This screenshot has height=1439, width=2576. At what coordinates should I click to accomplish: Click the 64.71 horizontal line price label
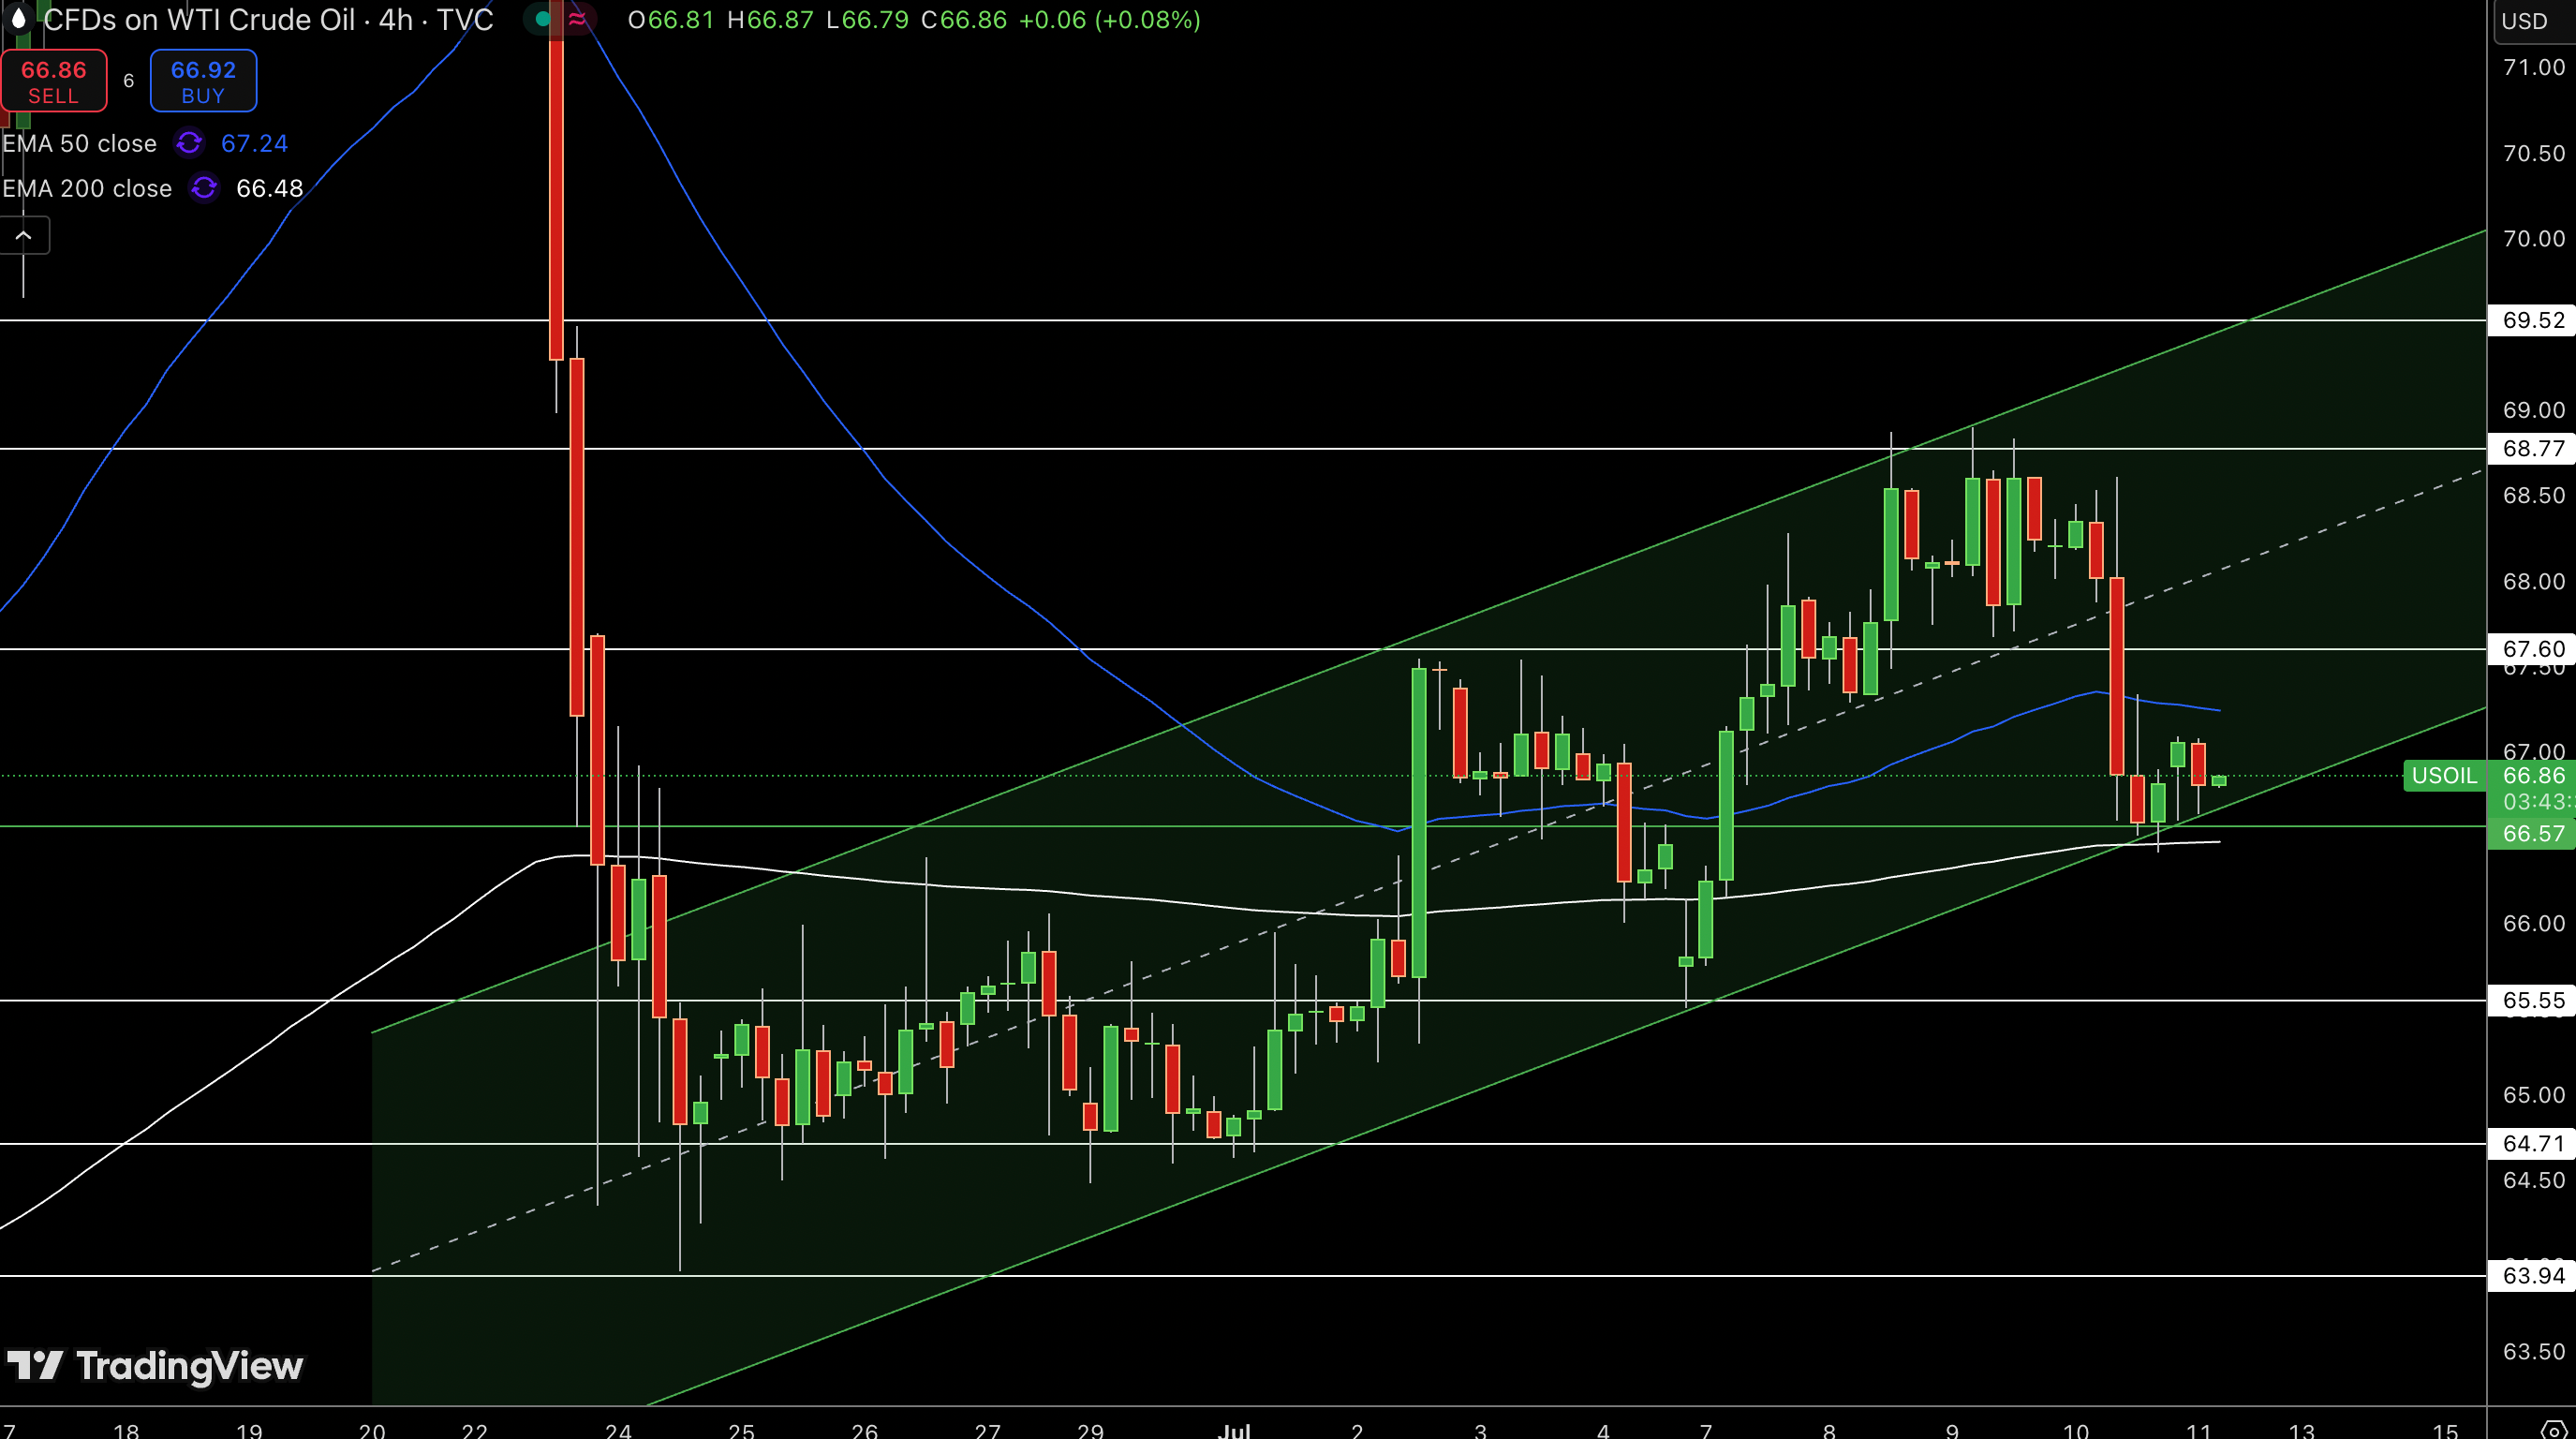(x=2532, y=1143)
